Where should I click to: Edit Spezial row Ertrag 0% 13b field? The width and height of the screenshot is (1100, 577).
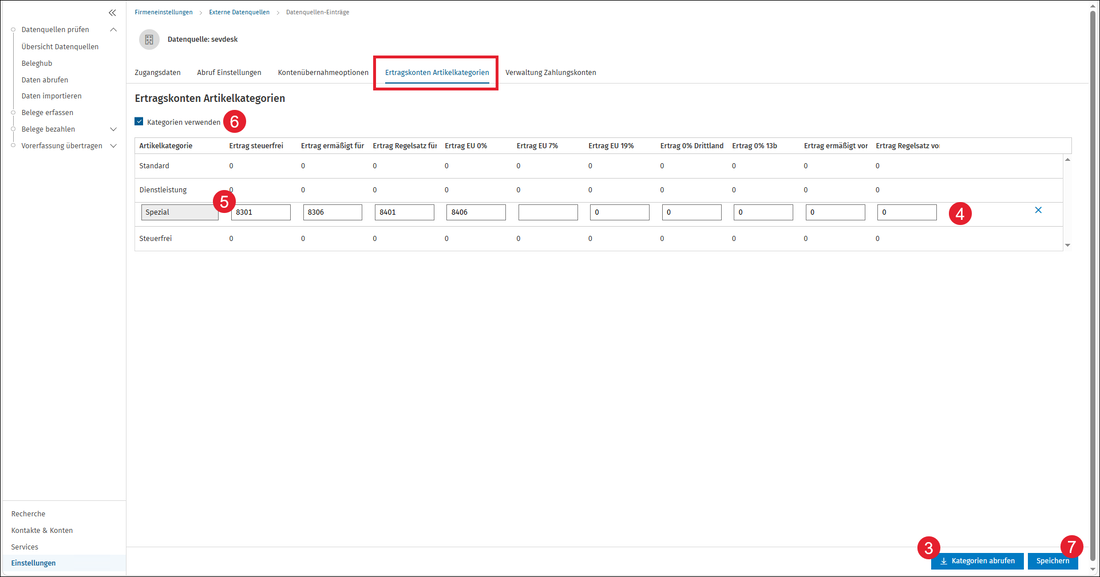(x=763, y=212)
